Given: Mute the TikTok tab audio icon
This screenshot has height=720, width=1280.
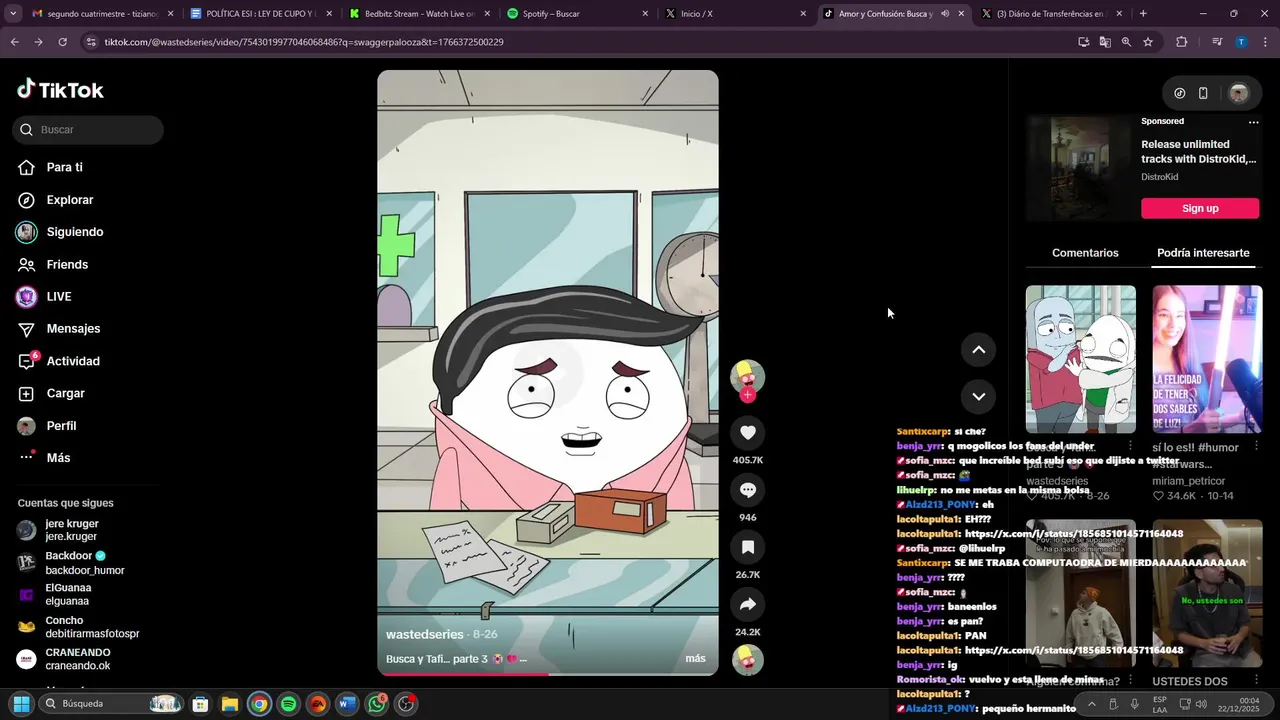Looking at the screenshot, I should 945,14.
